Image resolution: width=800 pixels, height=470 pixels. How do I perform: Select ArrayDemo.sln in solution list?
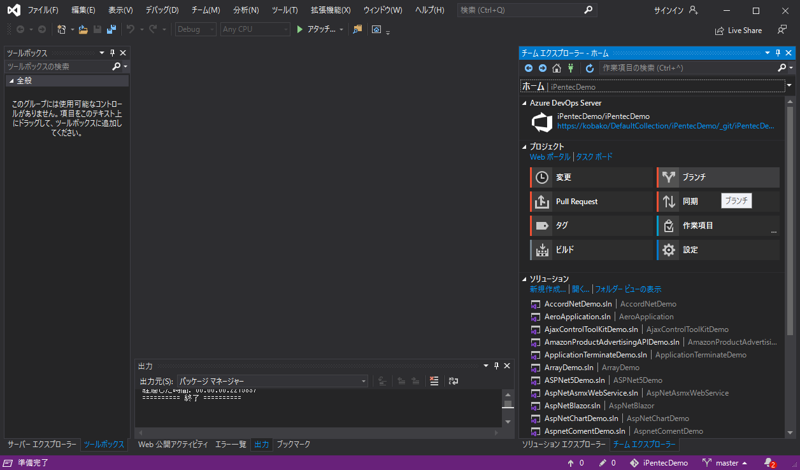(569, 367)
